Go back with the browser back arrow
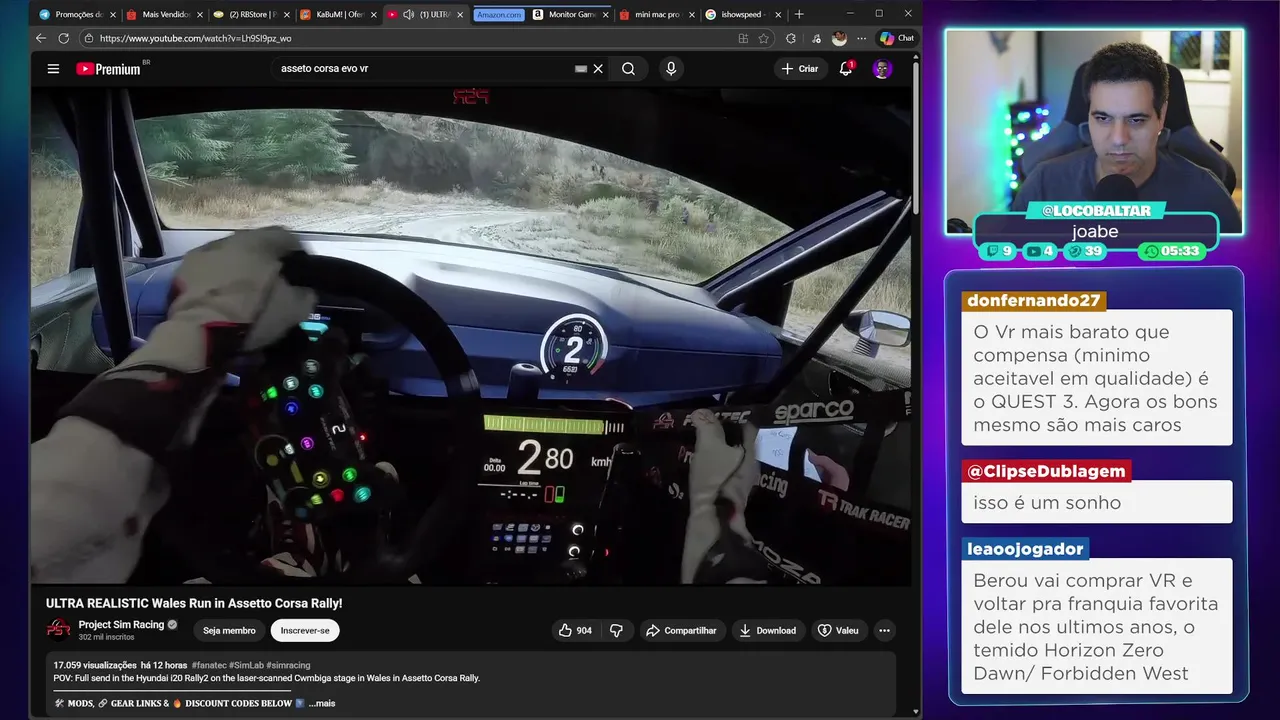 coord(41,38)
